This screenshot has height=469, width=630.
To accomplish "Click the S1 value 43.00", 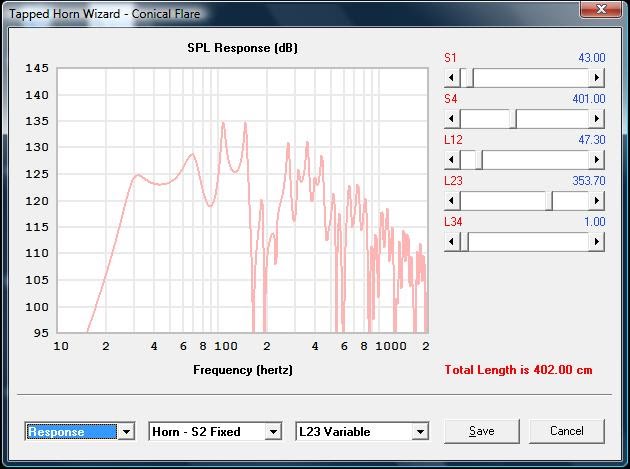I will pyautogui.click(x=591, y=58).
